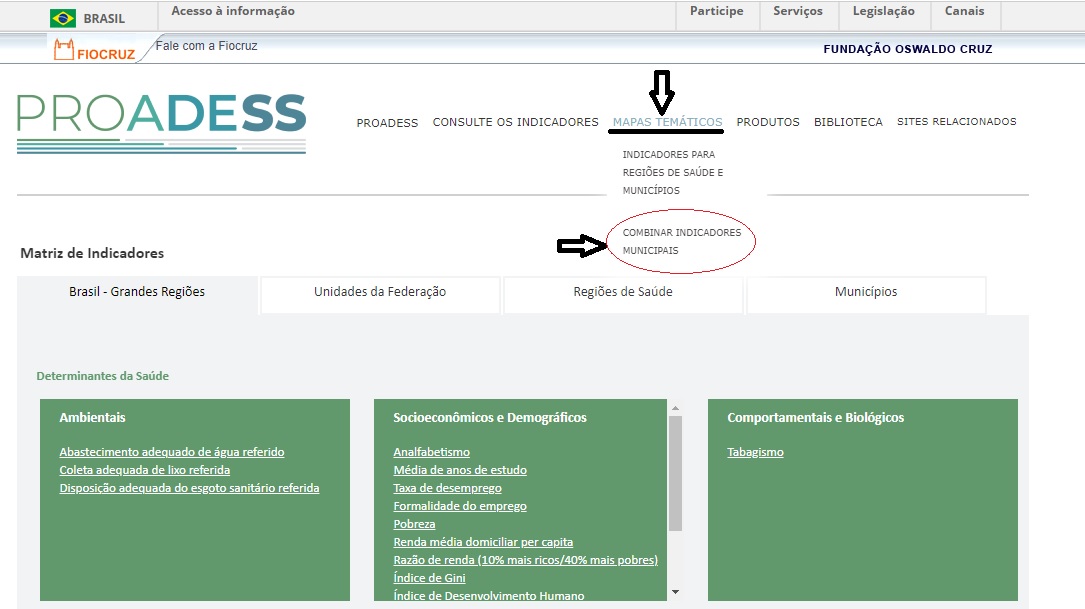Open the PROADESS logo homepage
Screen dimensions: 1085x609
point(161,122)
